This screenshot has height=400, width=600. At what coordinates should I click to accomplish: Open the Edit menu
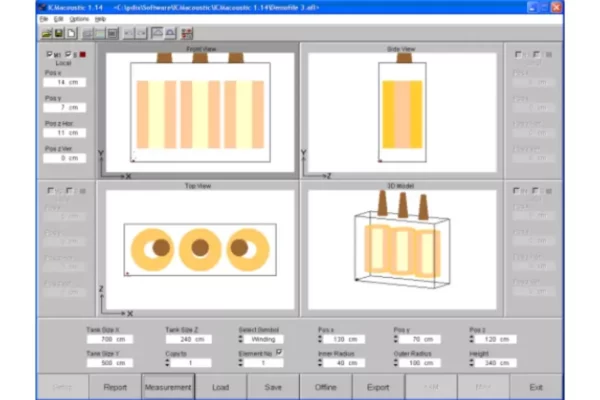[x=59, y=19]
